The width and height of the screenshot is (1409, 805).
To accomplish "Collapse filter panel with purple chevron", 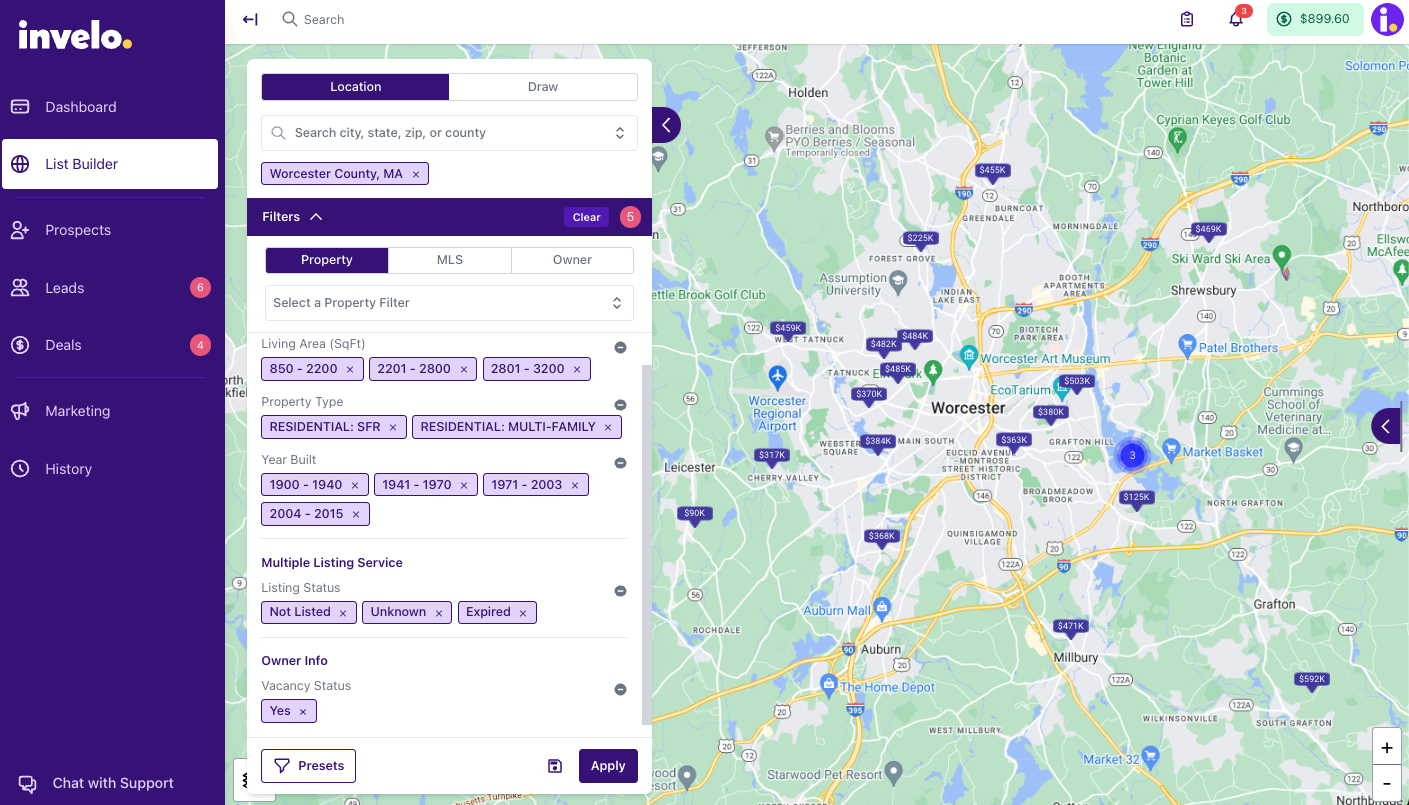I will (666, 125).
